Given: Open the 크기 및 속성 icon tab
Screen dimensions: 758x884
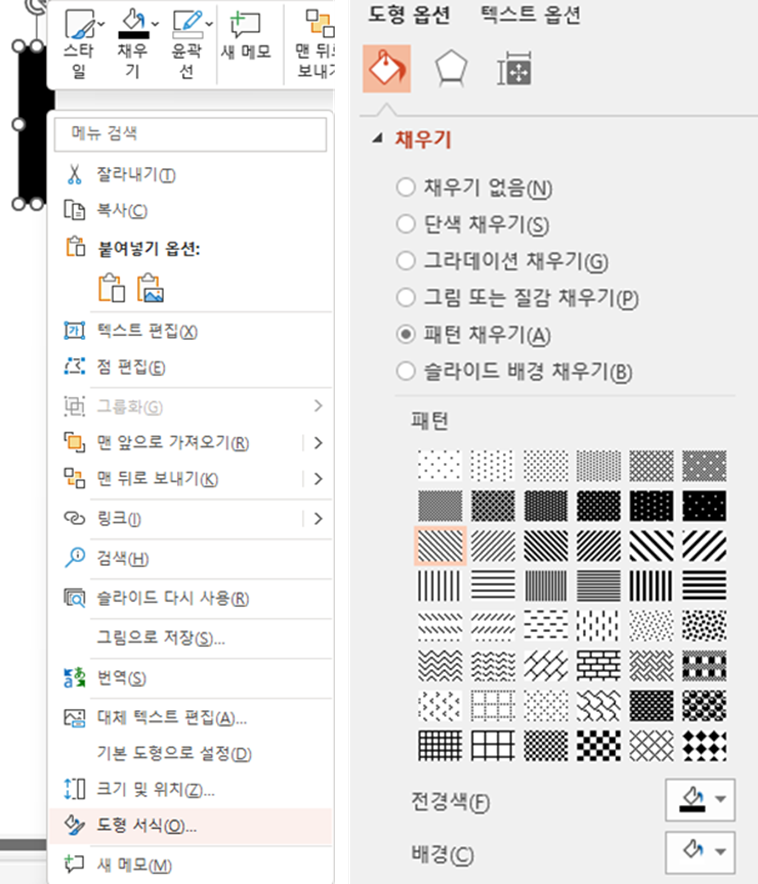Looking at the screenshot, I should (514, 69).
